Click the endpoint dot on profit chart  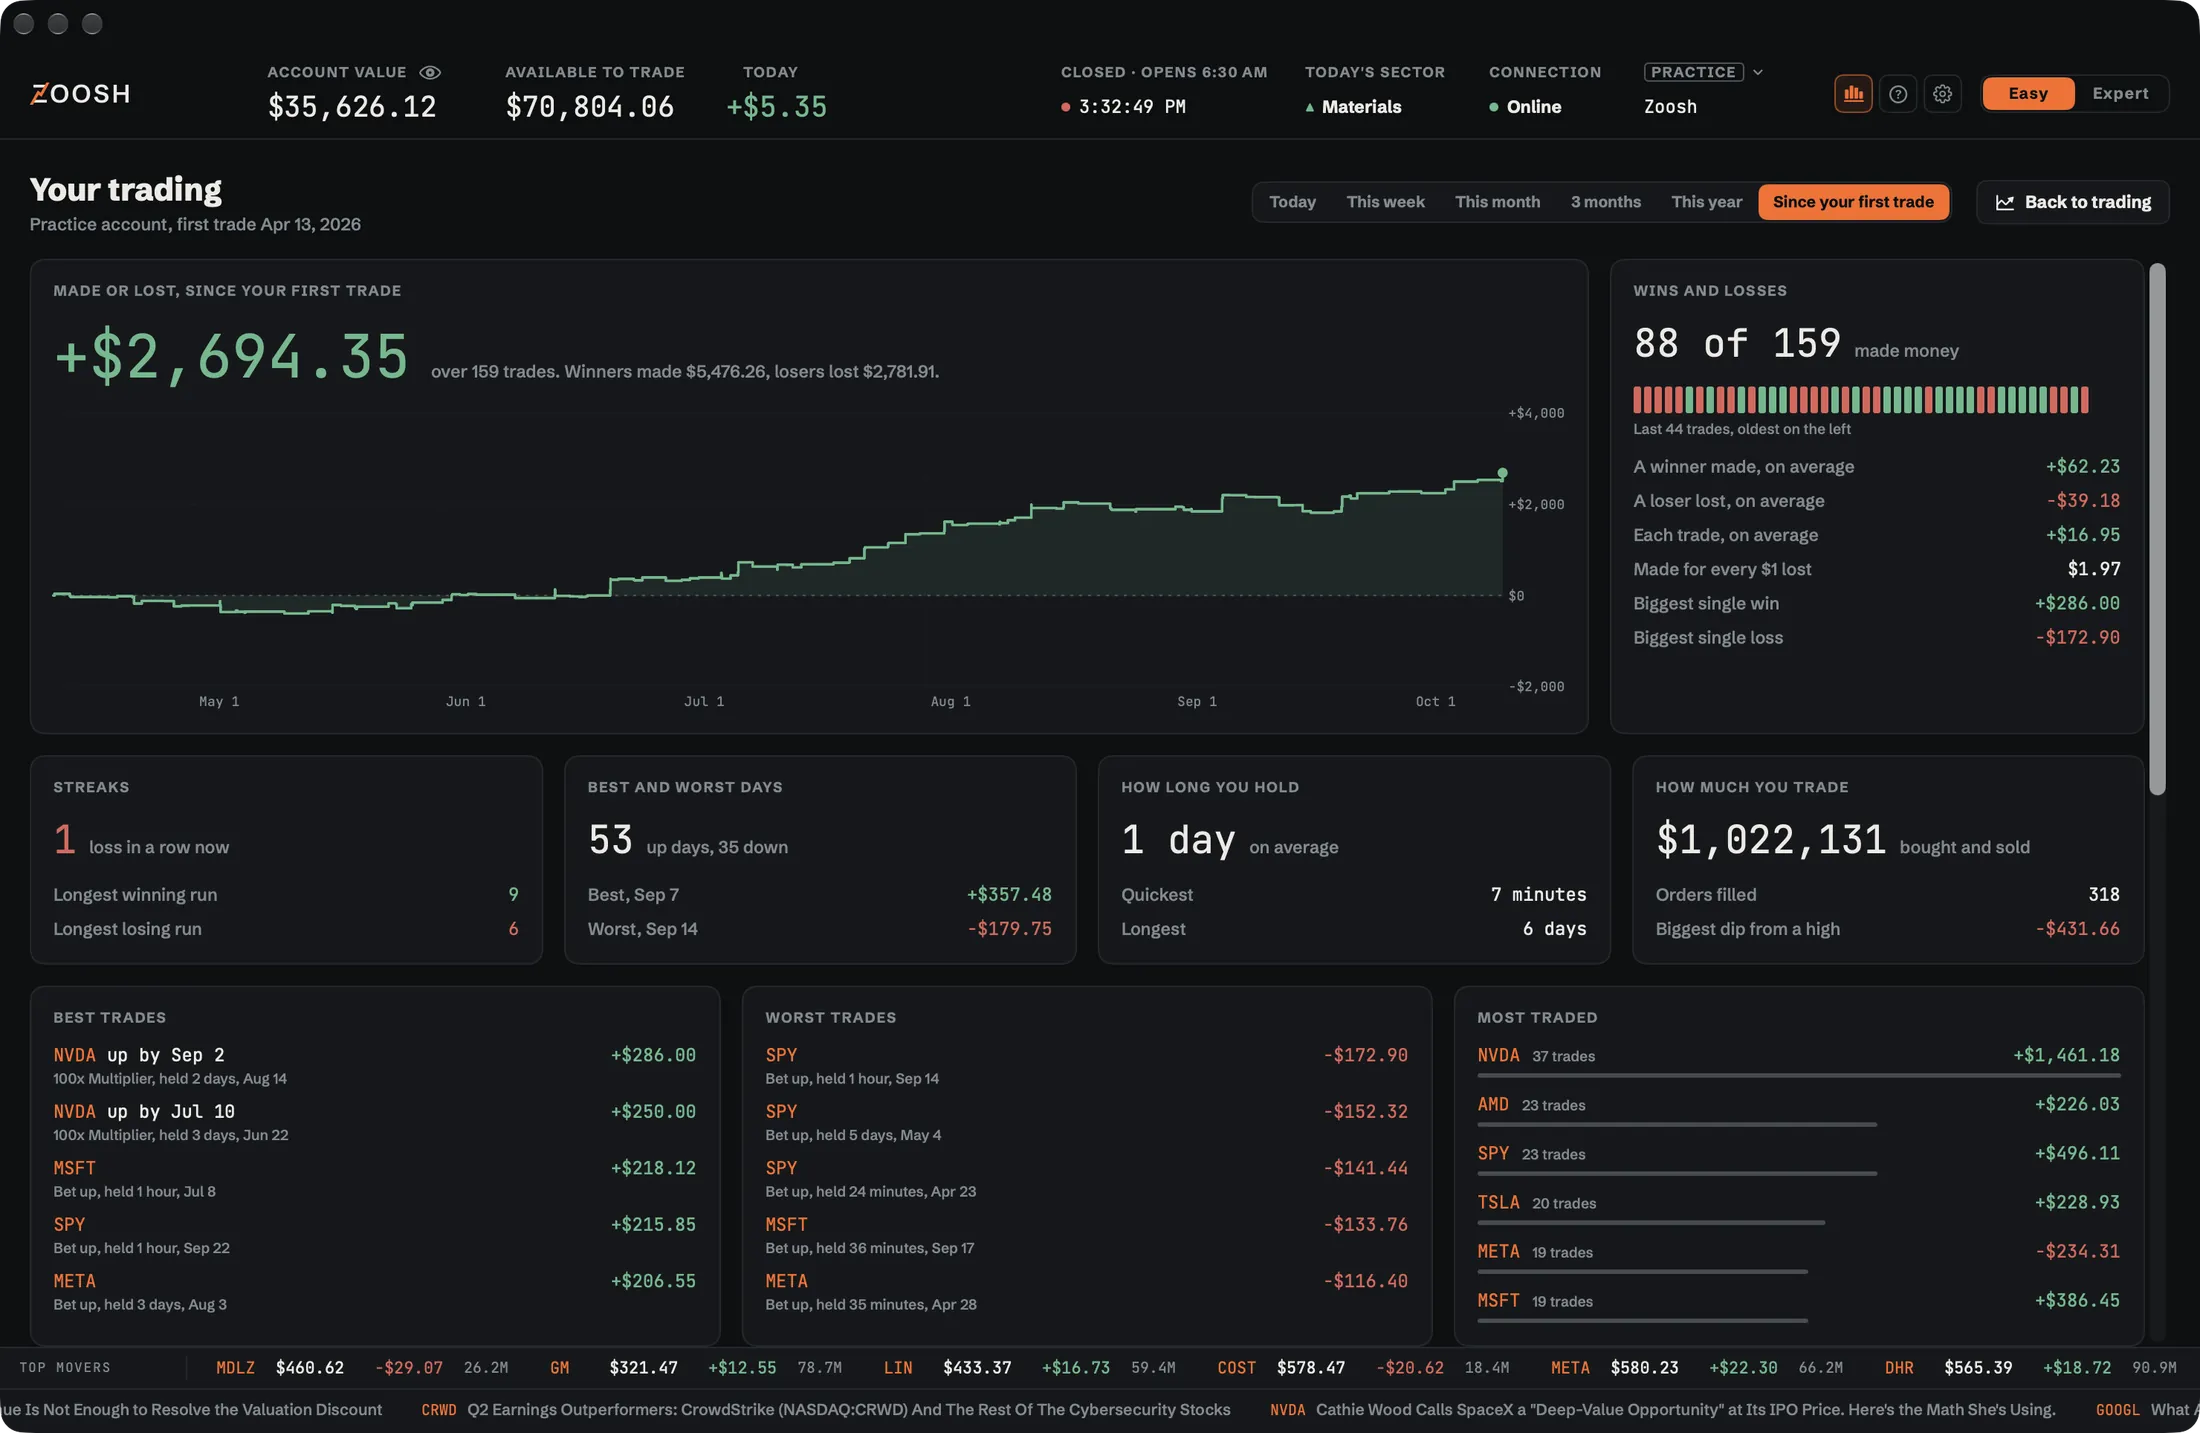coord(1502,473)
